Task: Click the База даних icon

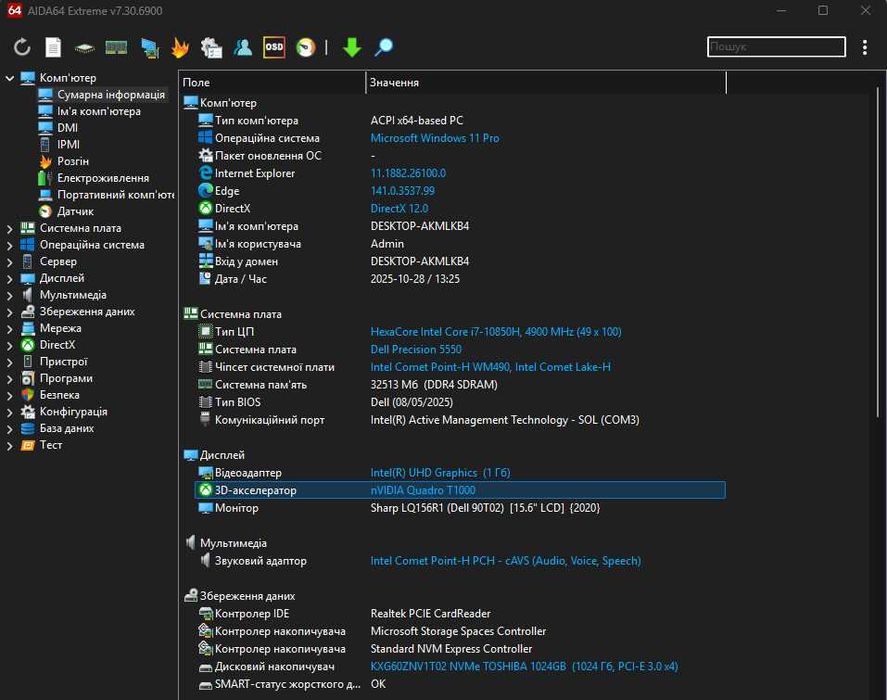Action: tap(28, 428)
